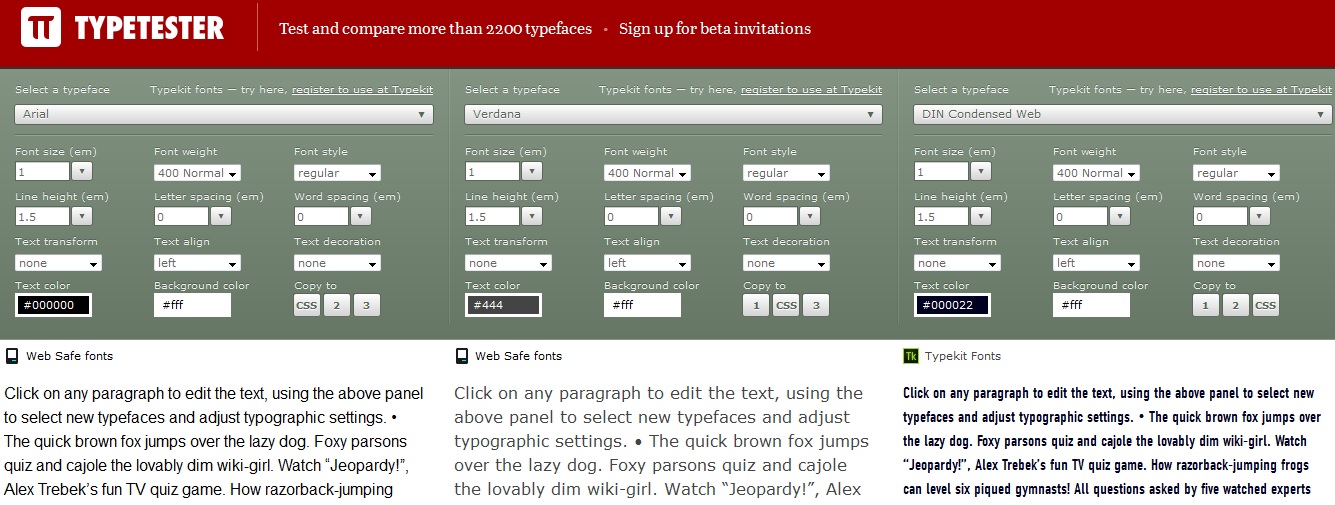Viewport: 1335px width, 505px height.
Task: Open word spacing arrow in DIN Condensed column
Action: click(1260, 216)
